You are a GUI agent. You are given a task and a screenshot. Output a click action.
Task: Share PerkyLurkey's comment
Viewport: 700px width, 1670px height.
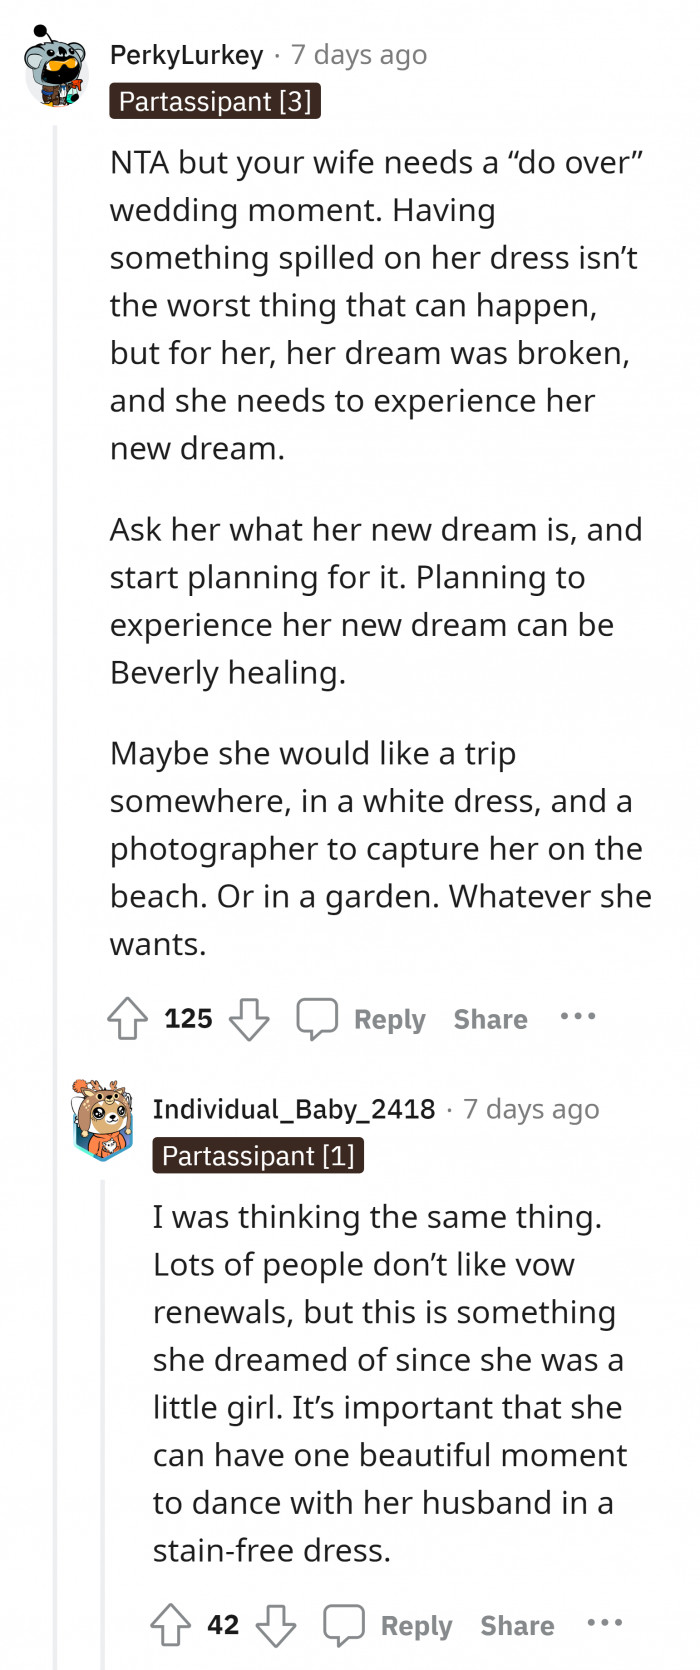click(490, 1019)
